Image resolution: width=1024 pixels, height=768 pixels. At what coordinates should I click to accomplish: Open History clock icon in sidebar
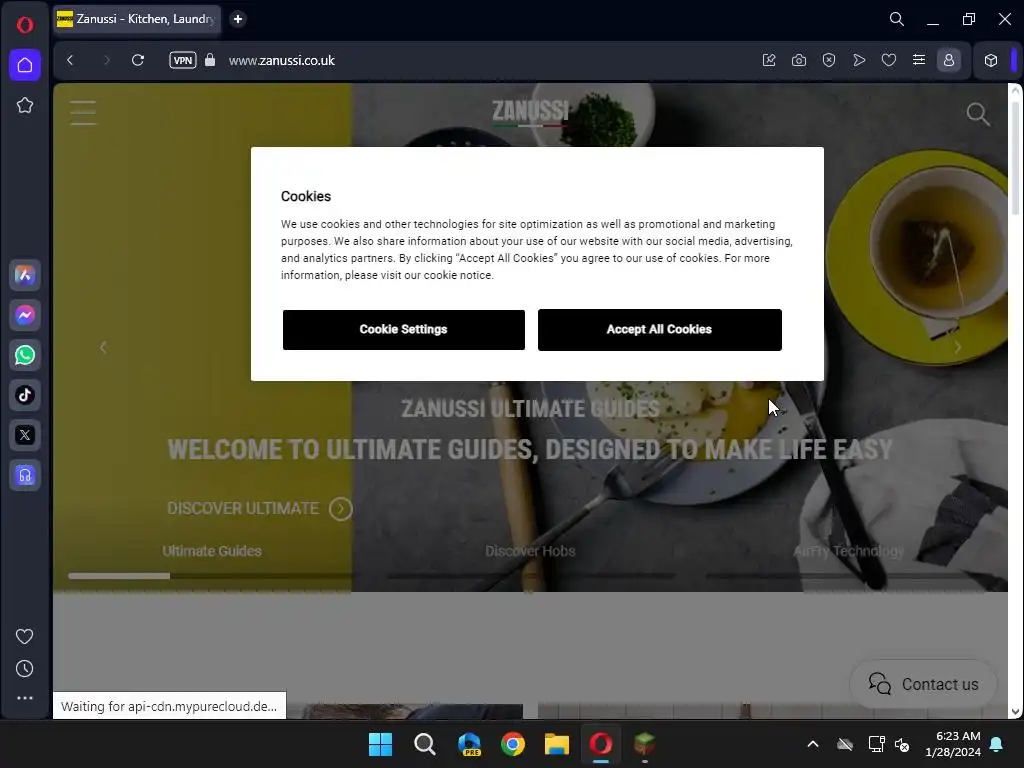point(24,668)
